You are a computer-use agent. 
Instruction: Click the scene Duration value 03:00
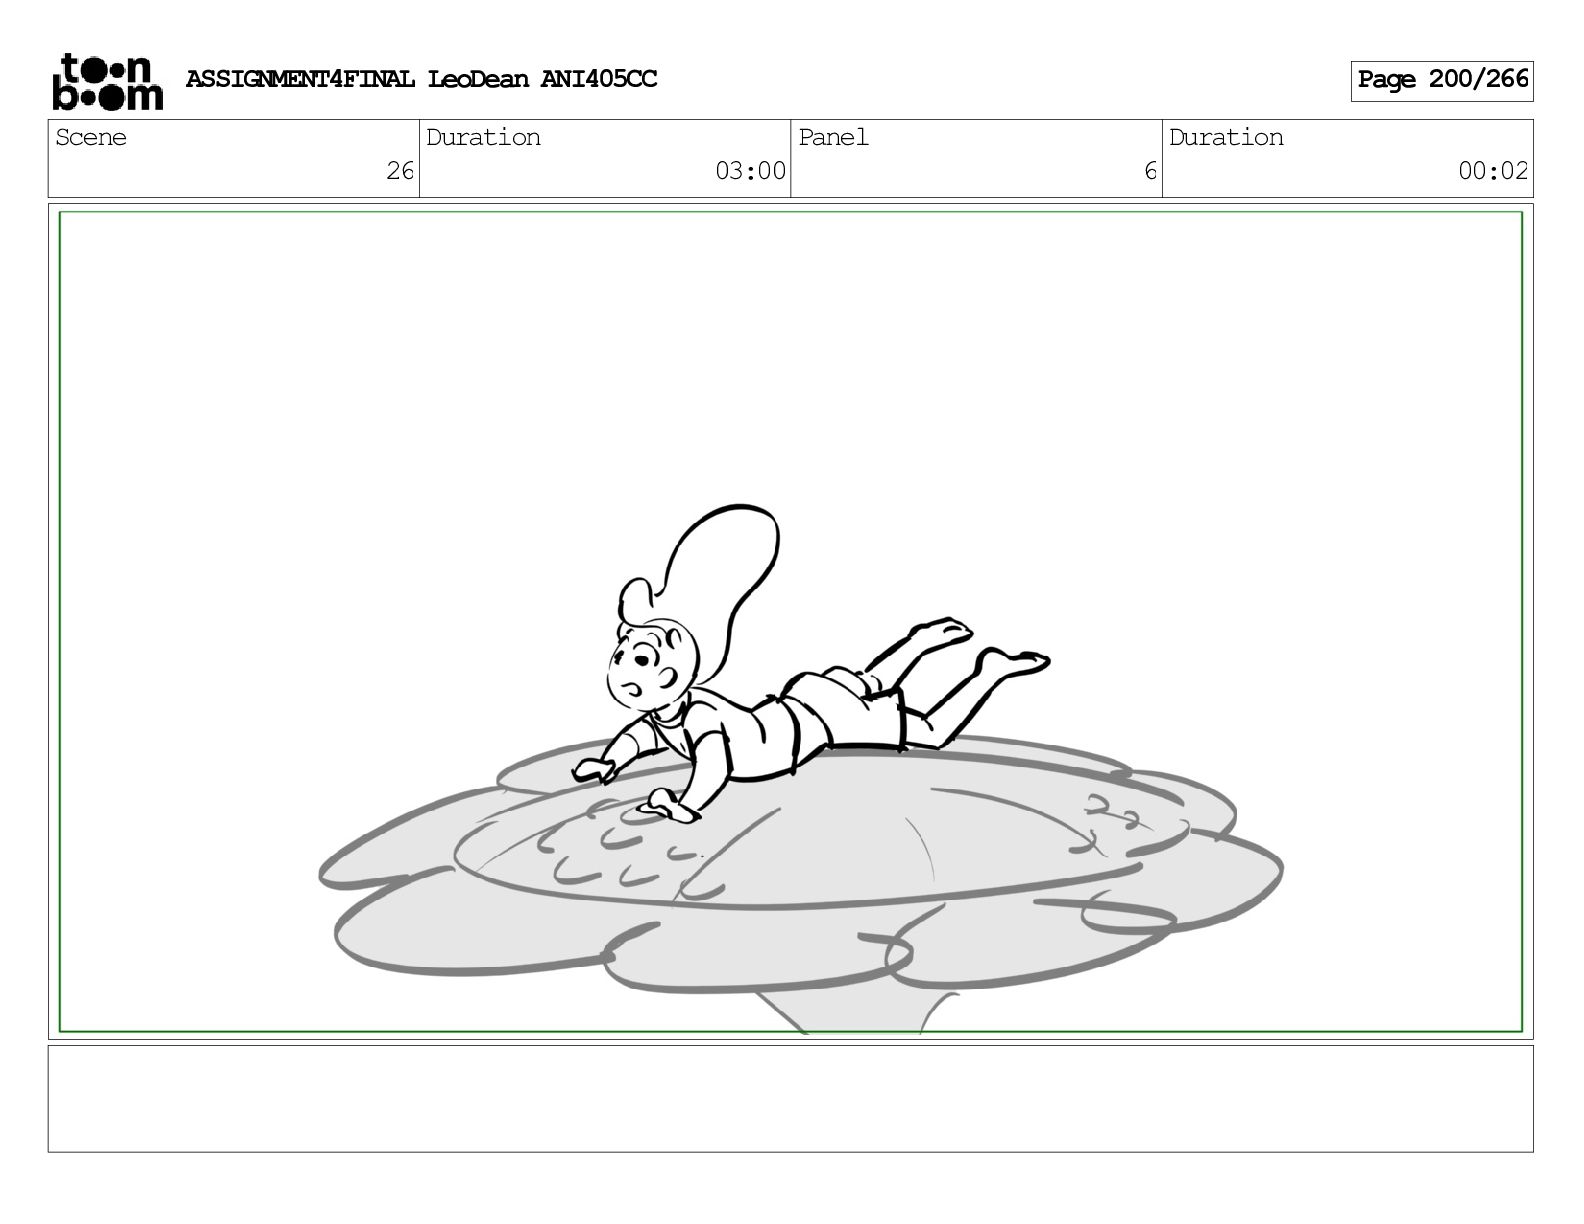coord(750,171)
